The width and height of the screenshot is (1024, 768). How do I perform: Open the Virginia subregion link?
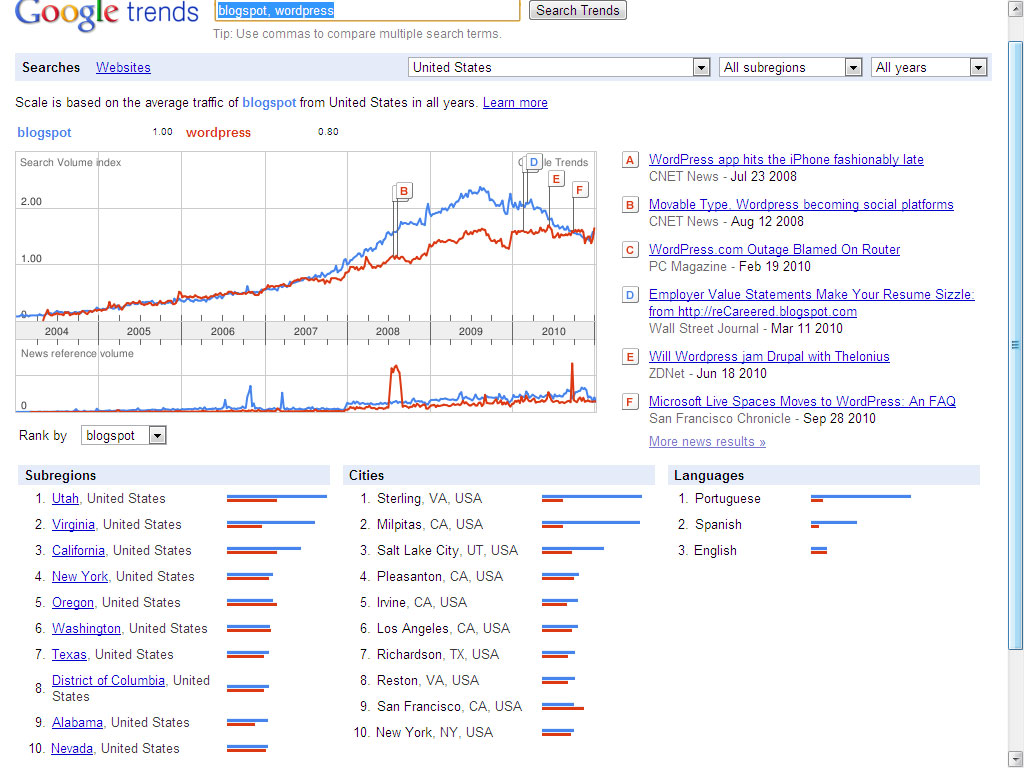click(x=73, y=524)
